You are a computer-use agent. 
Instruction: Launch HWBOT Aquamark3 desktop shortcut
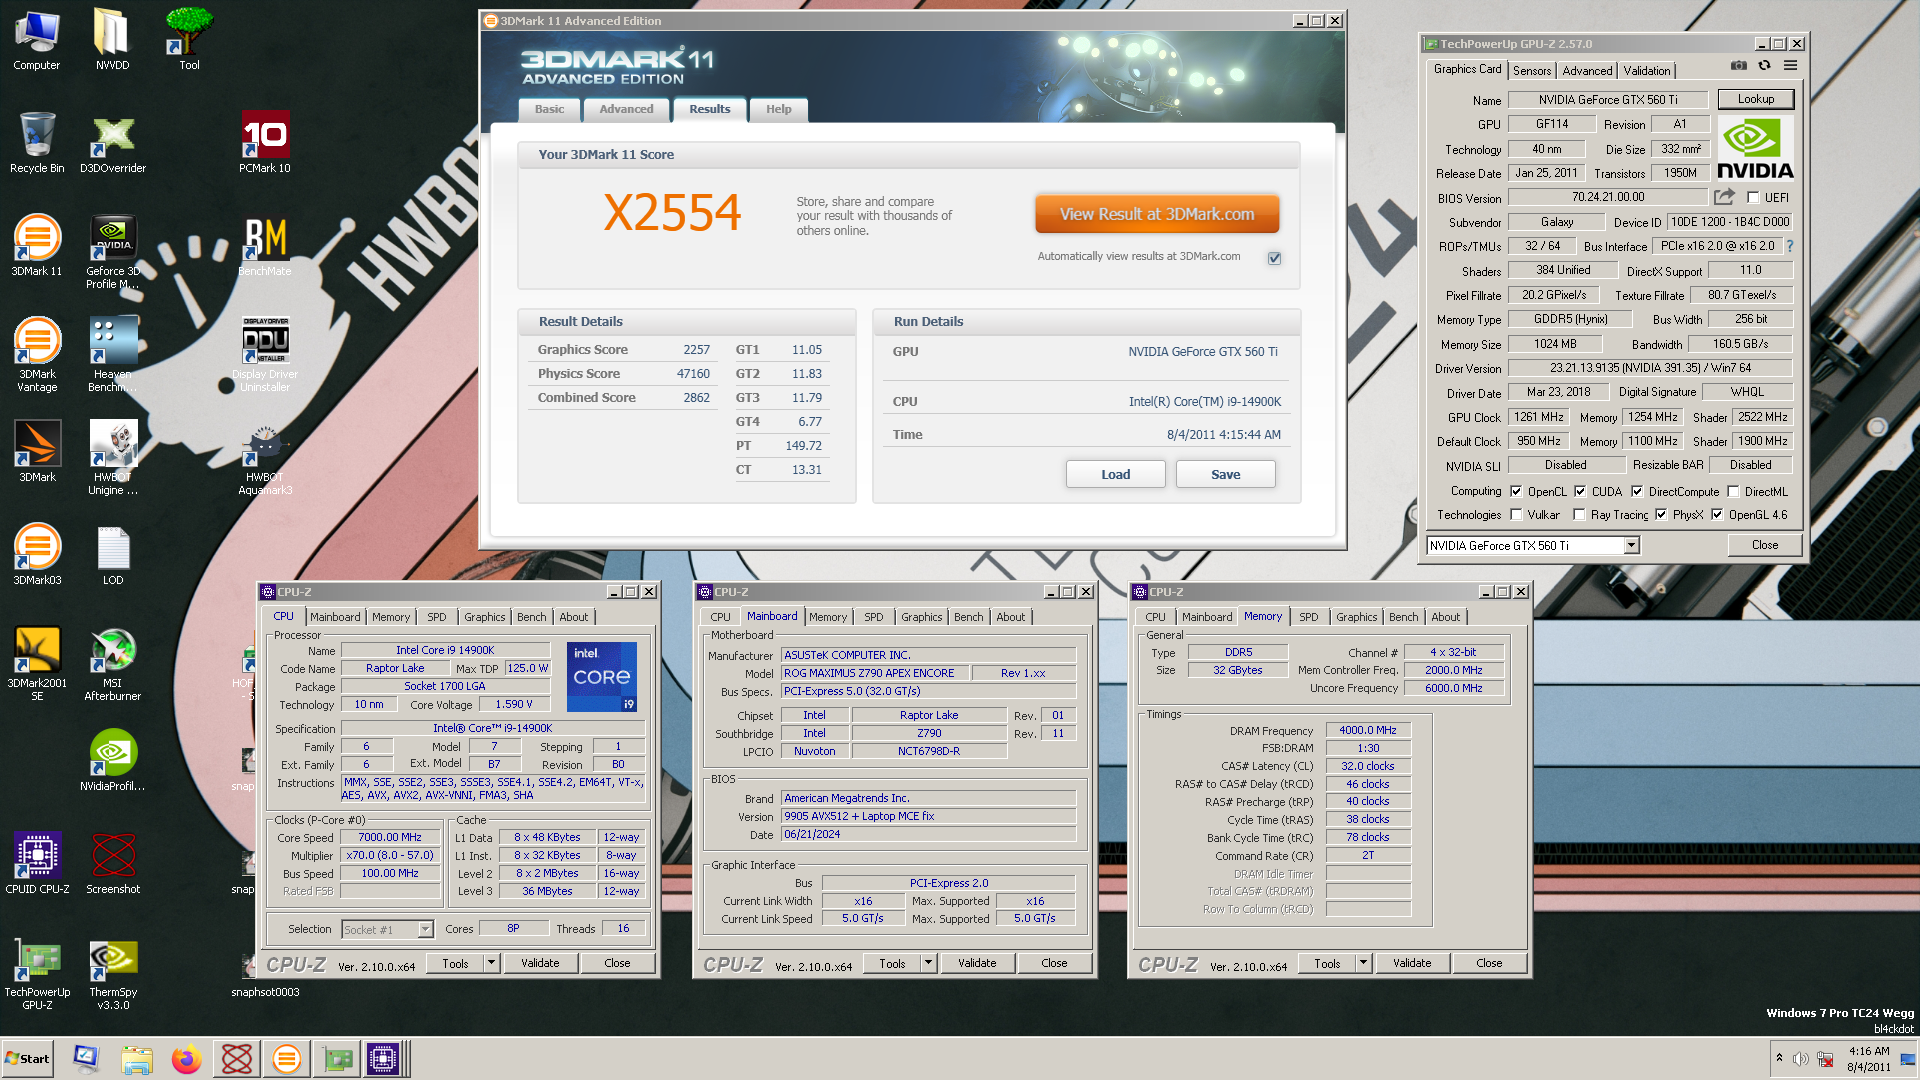(x=265, y=458)
